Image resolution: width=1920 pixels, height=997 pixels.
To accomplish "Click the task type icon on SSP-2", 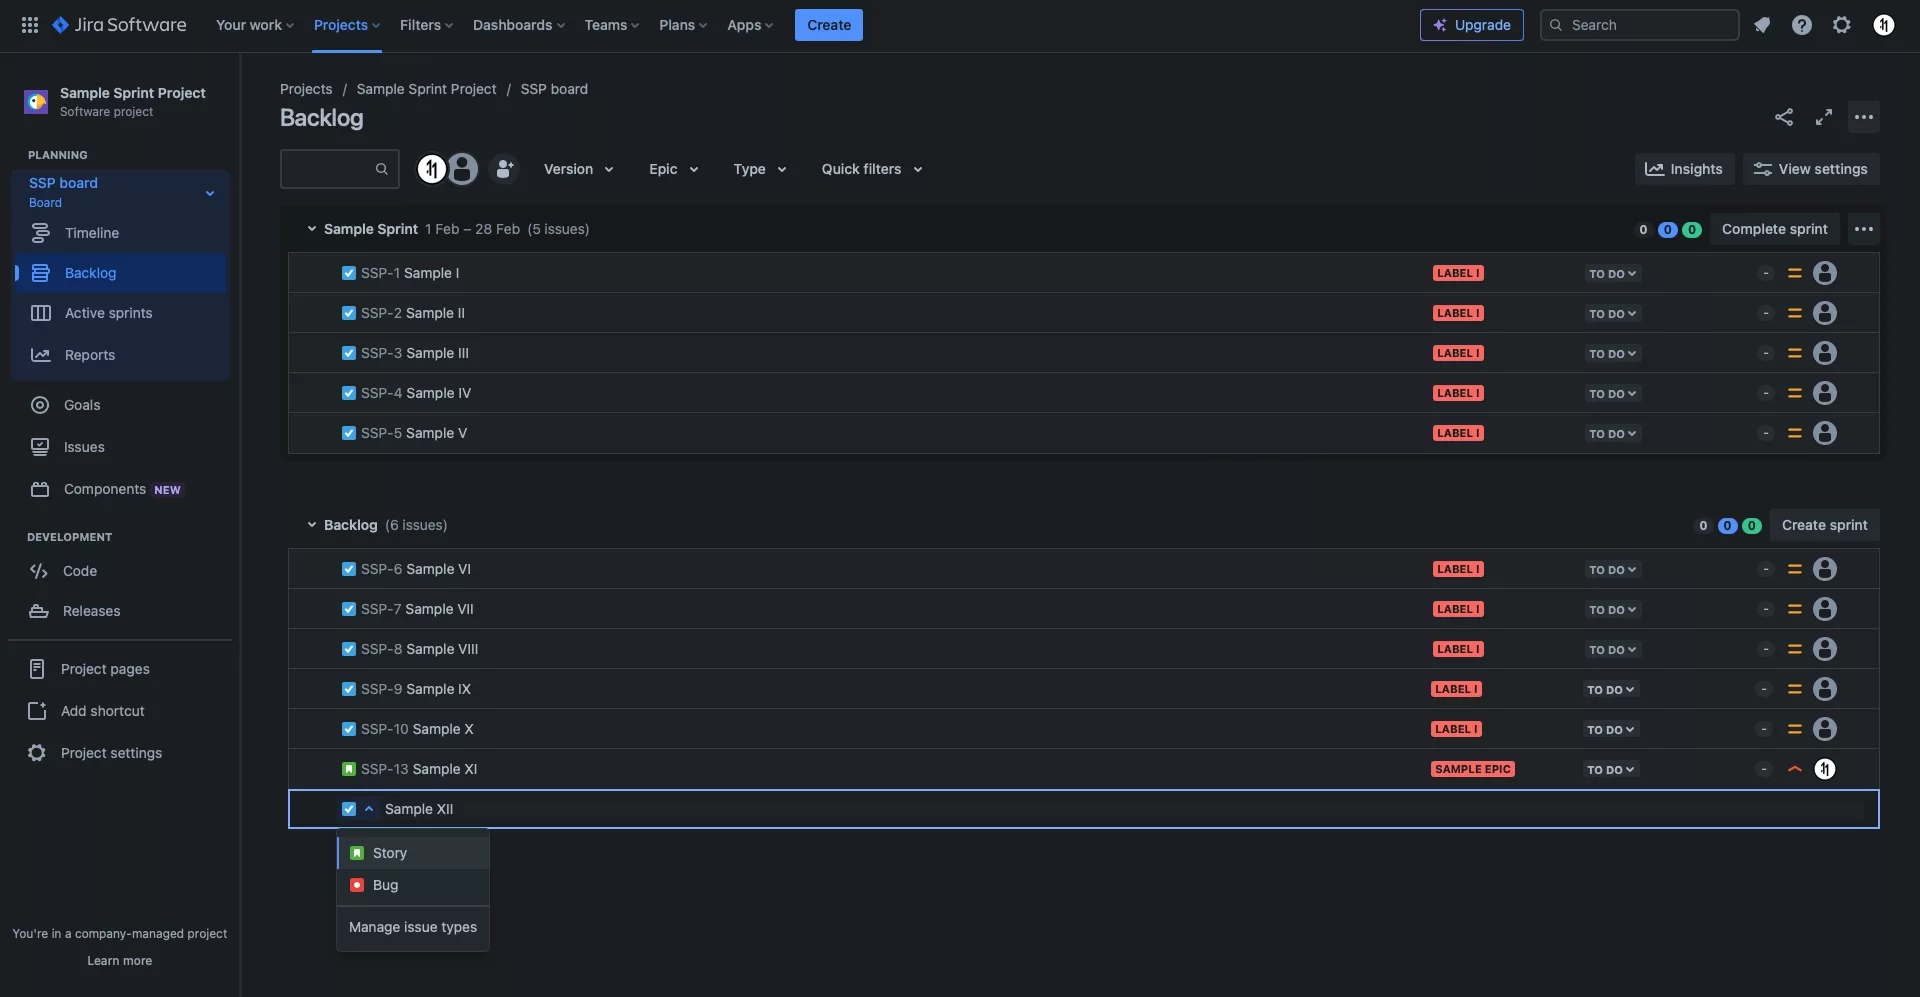I will pyautogui.click(x=349, y=313).
